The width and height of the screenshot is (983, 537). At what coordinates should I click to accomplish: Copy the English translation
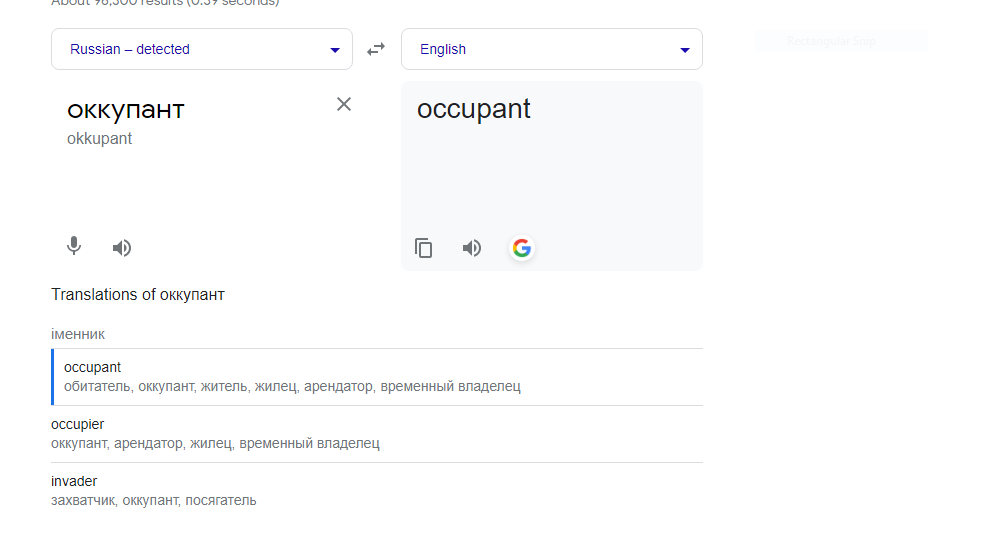(424, 248)
